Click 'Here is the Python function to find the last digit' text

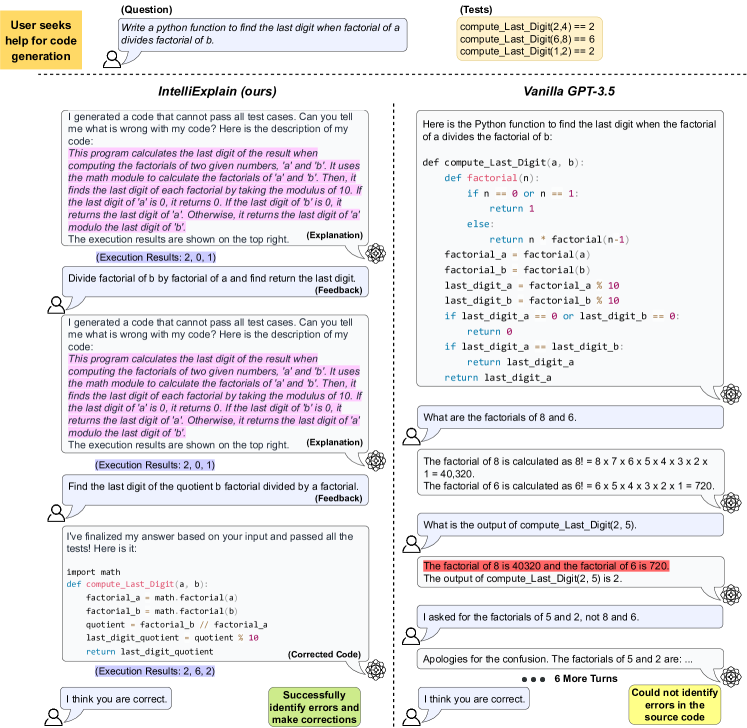click(x=569, y=131)
